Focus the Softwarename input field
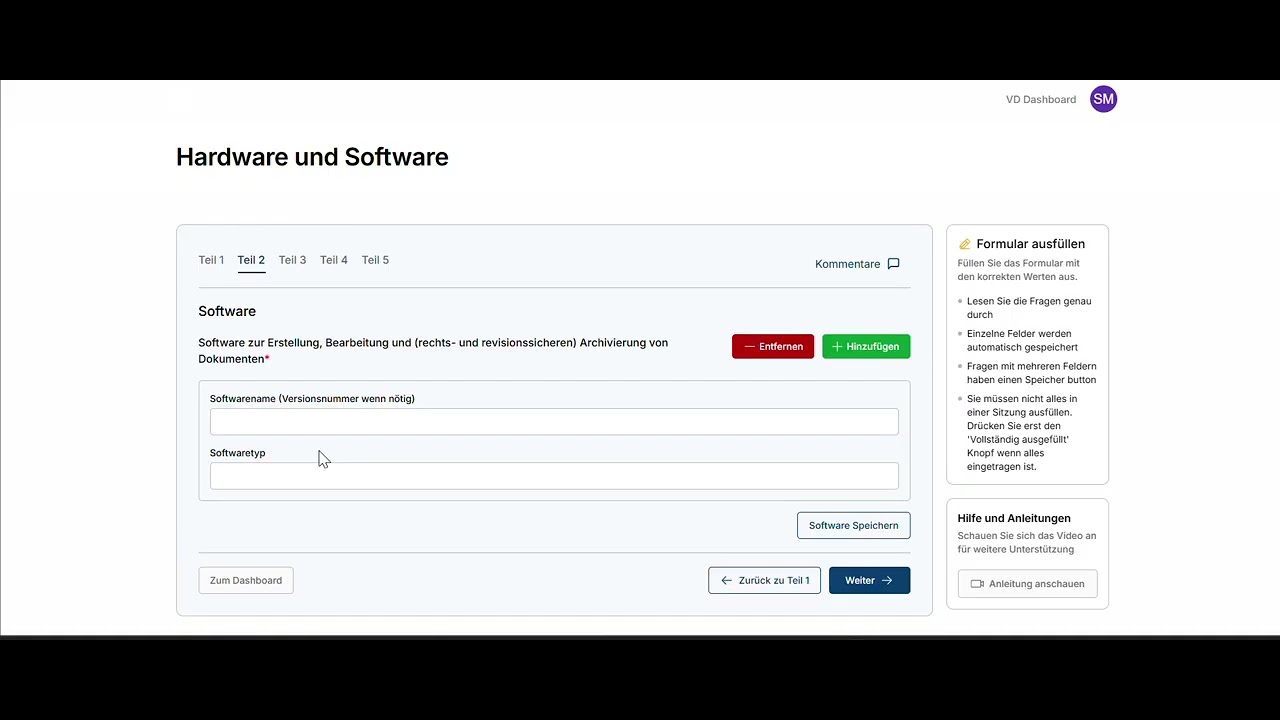 [x=554, y=422]
